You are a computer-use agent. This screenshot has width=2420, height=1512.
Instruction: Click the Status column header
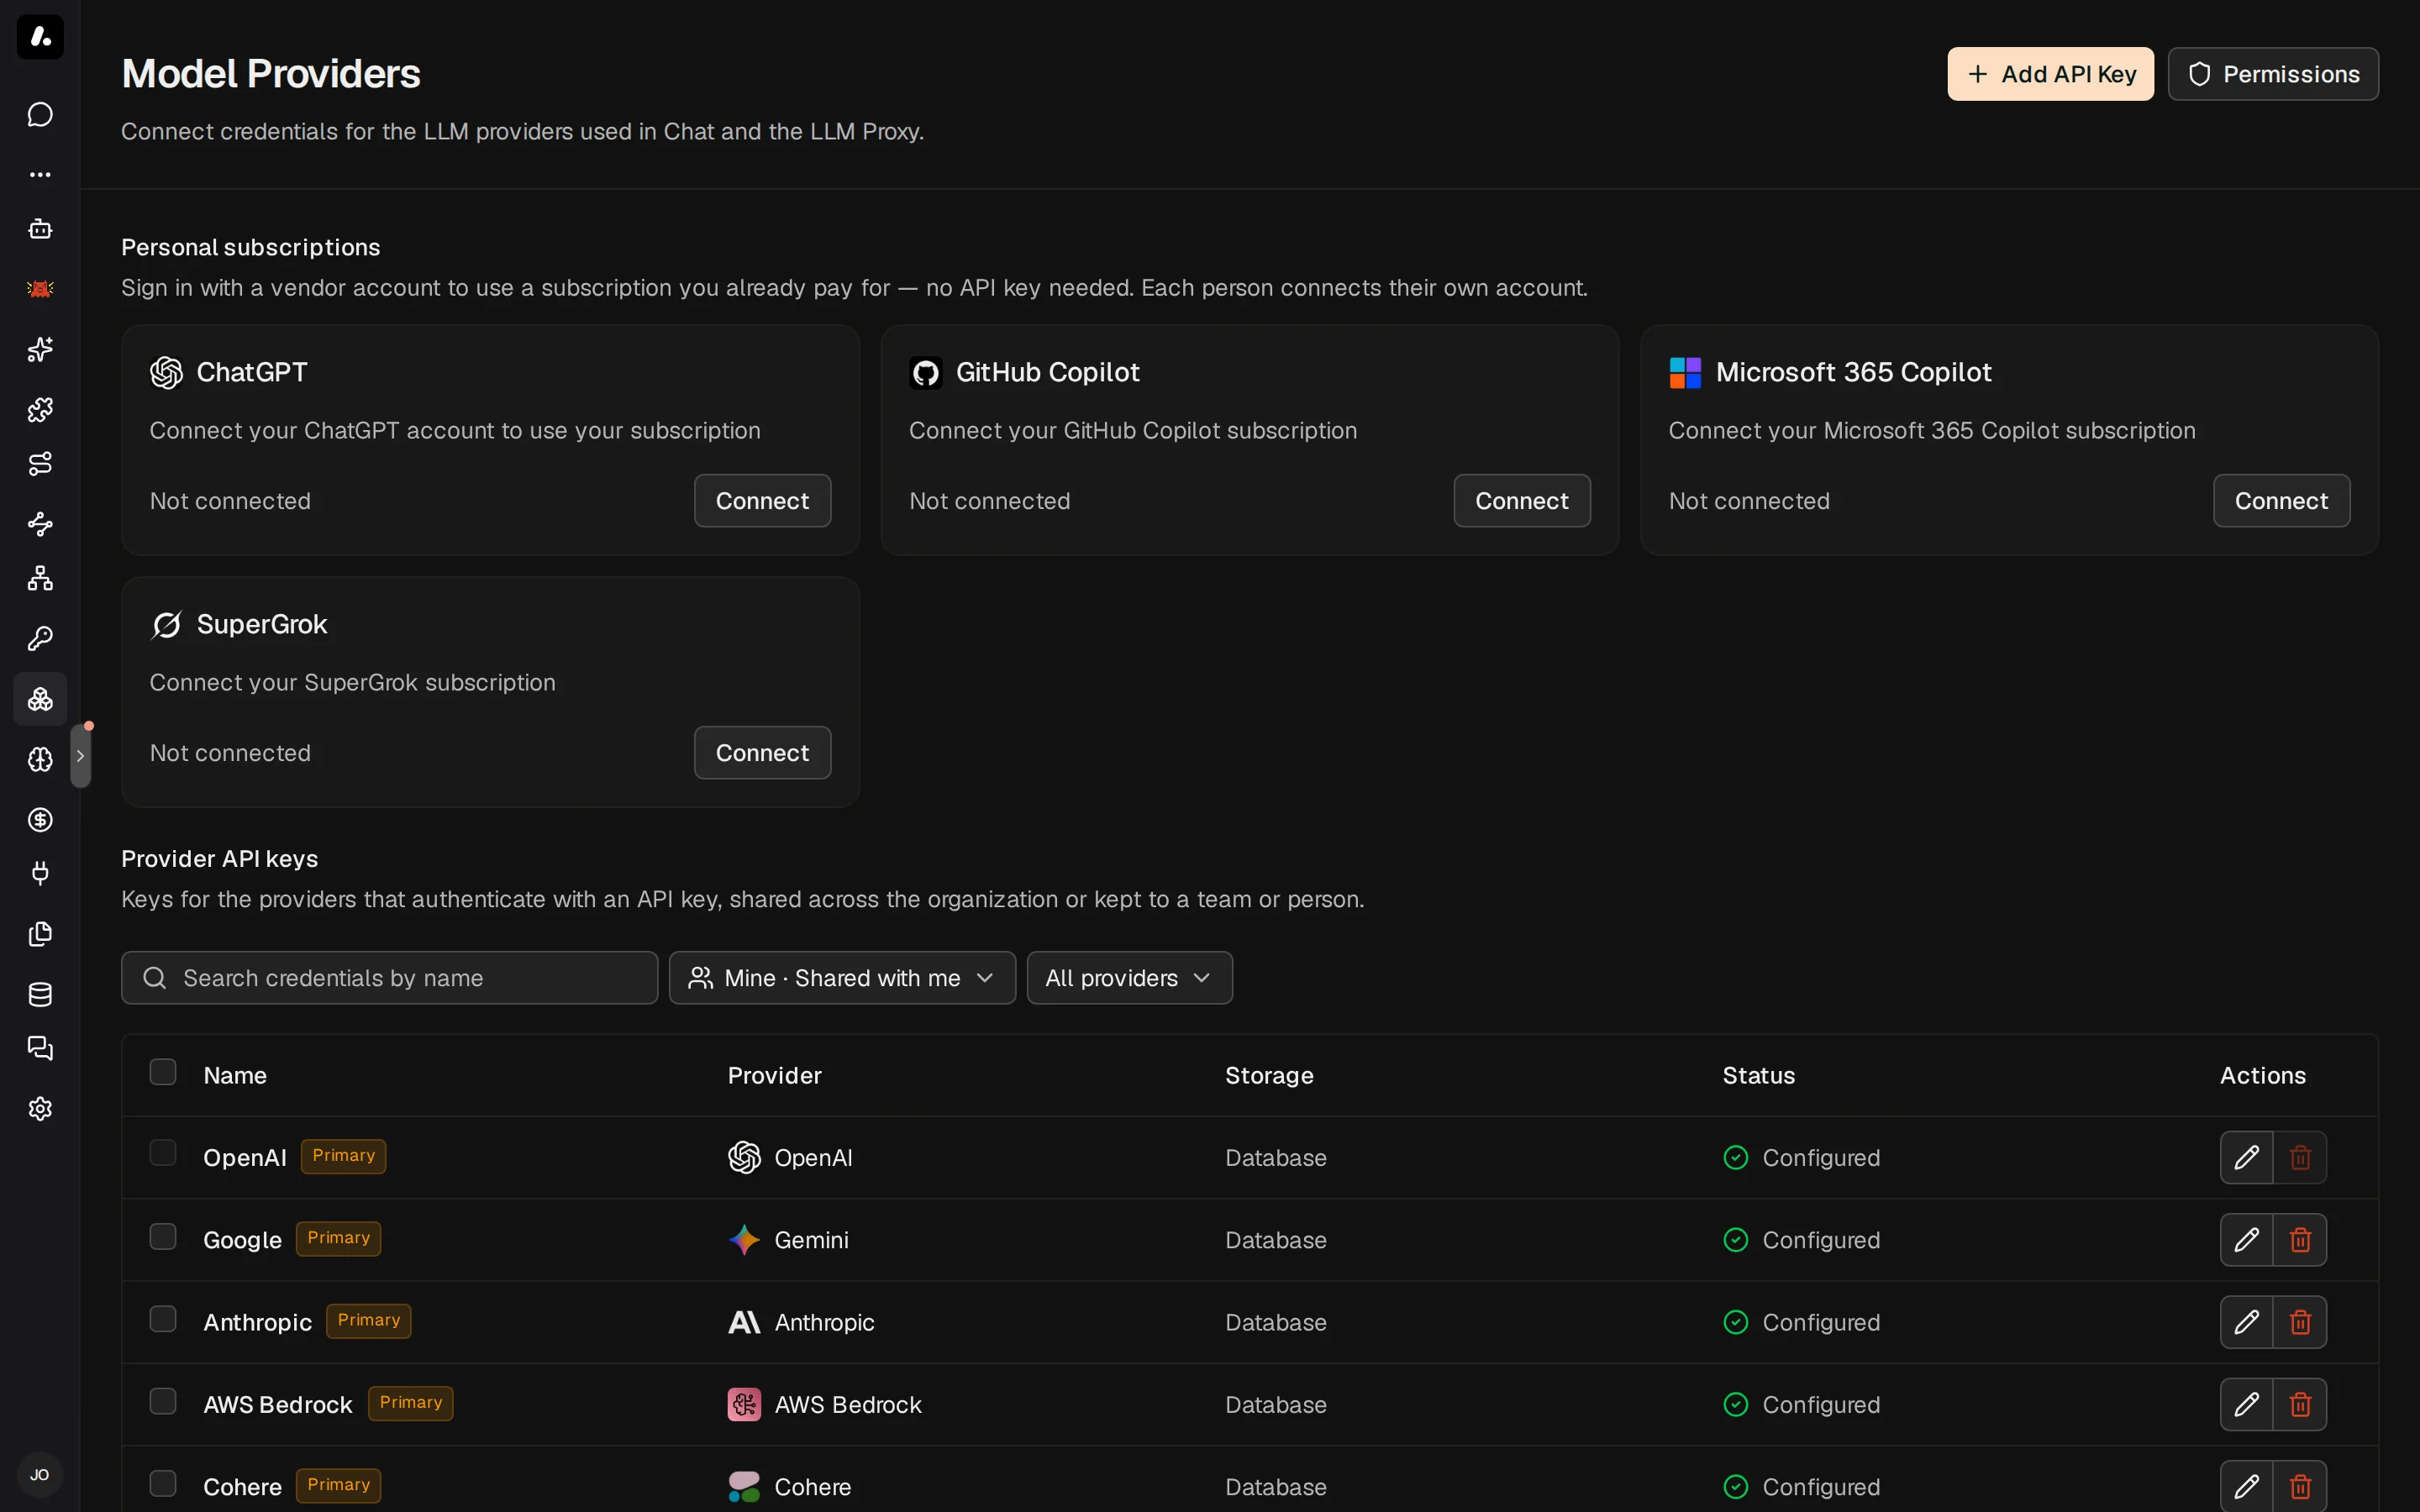click(x=1758, y=1075)
